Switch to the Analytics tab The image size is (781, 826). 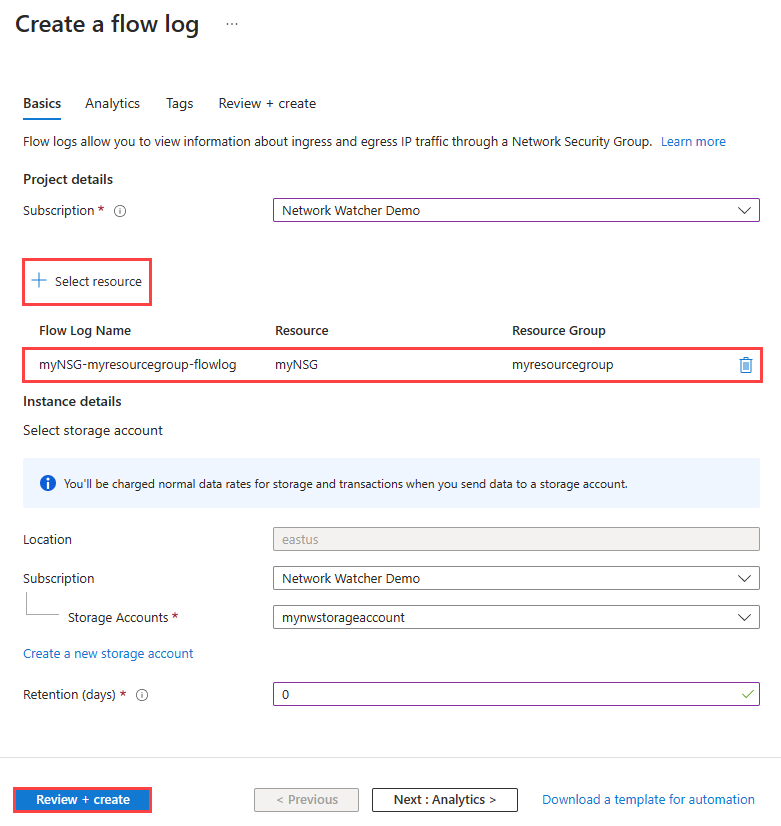(112, 104)
